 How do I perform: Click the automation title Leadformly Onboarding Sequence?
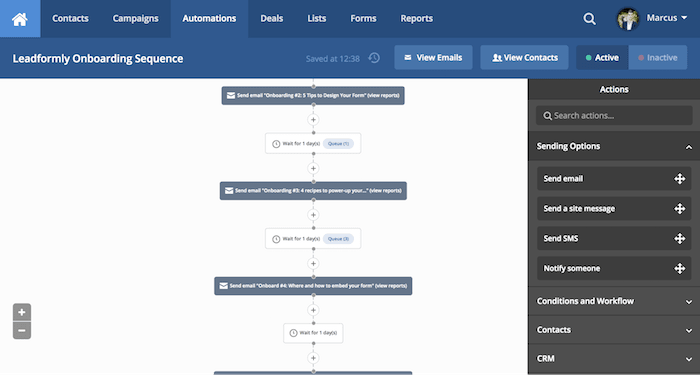tap(98, 58)
